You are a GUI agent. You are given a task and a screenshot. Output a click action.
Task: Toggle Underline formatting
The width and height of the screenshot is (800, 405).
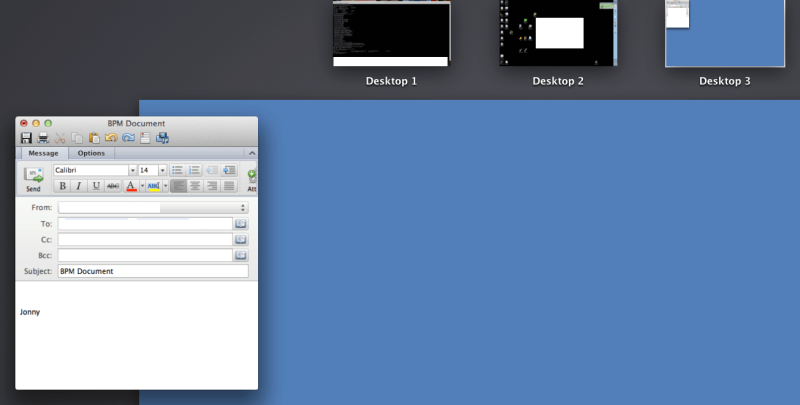[95, 186]
